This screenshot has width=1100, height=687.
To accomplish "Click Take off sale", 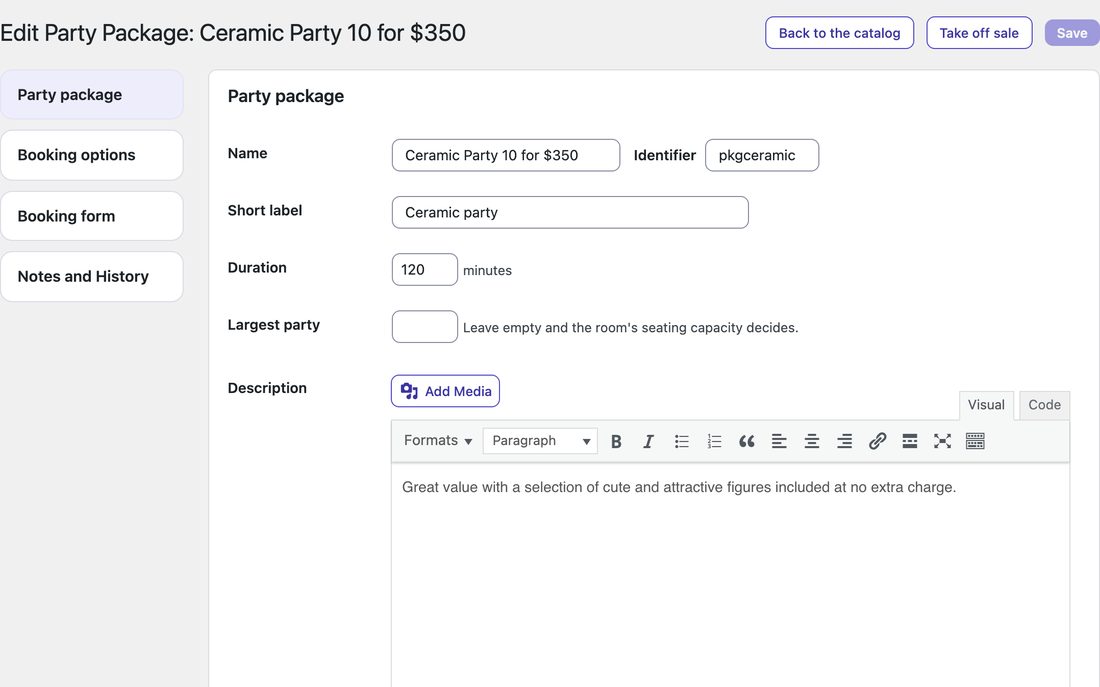I will (979, 33).
